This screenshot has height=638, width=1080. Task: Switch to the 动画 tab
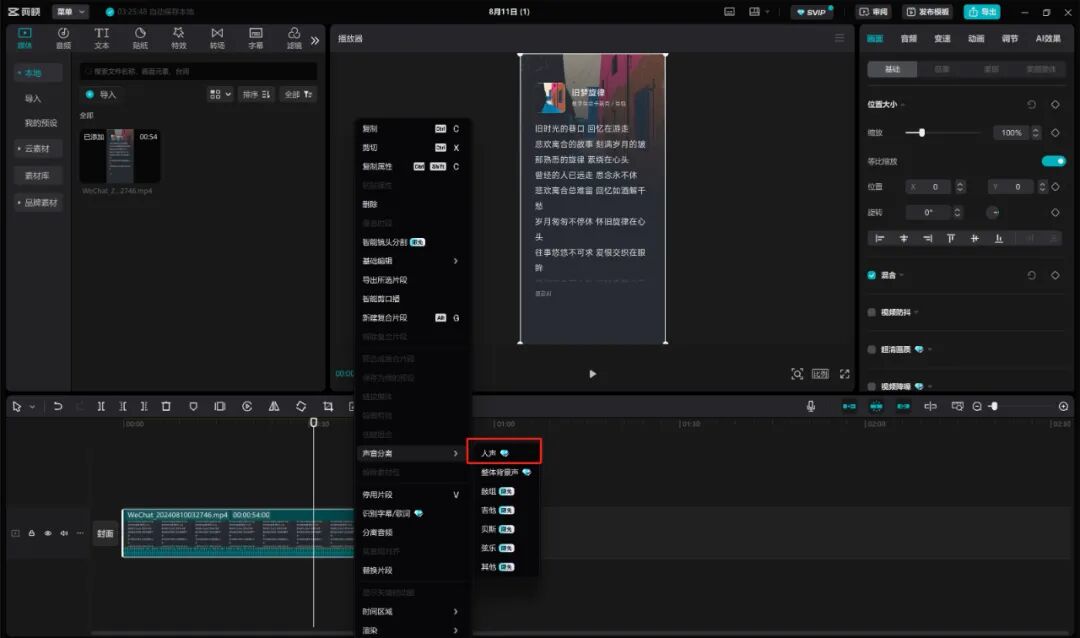point(976,39)
